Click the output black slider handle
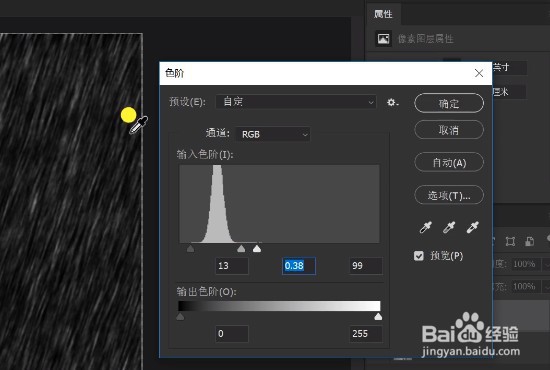550x370 pixels. 180,317
